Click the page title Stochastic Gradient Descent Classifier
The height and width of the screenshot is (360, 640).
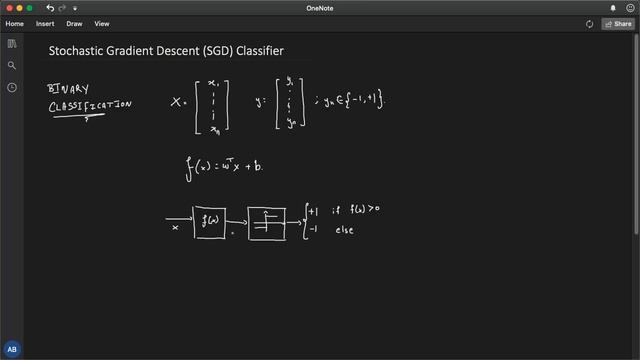[166, 51]
